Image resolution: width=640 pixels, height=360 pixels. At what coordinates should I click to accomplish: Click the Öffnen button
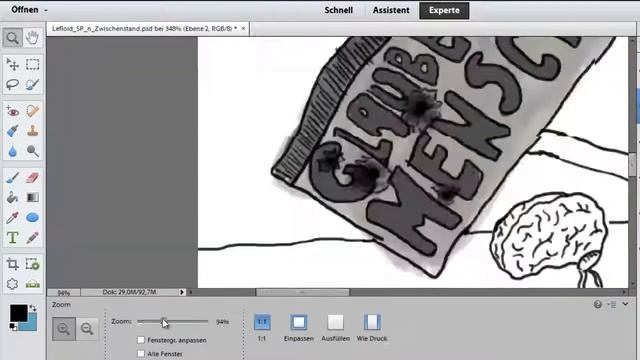(24, 10)
